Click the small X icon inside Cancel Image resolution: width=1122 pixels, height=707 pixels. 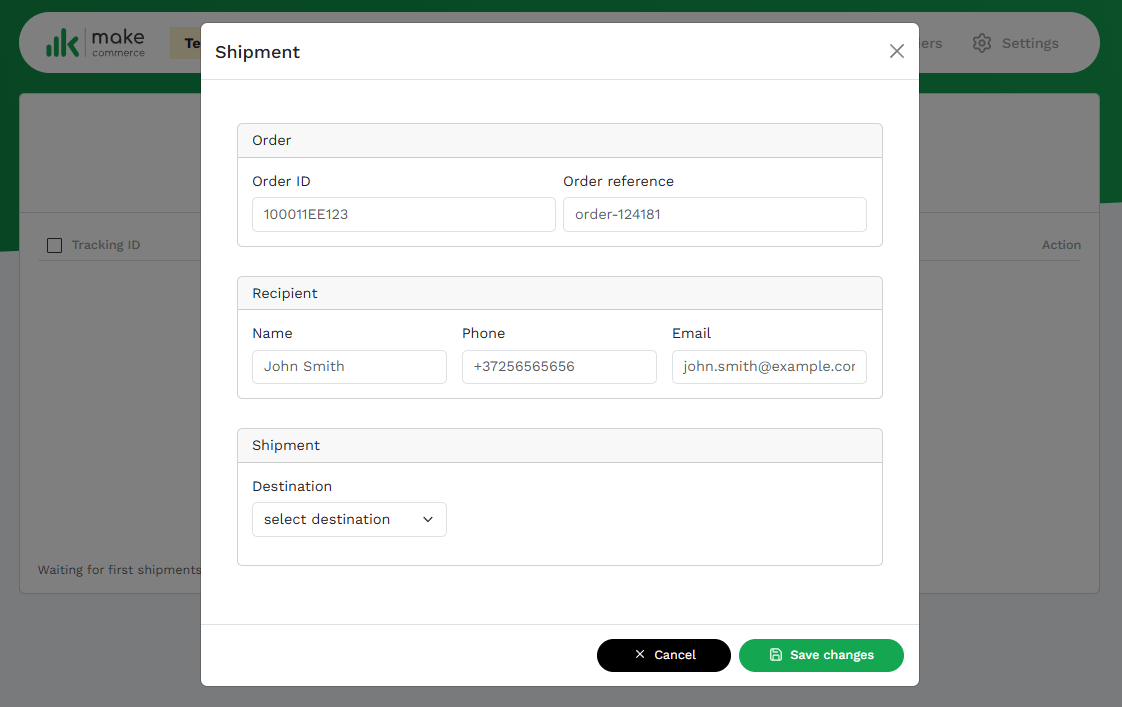click(x=640, y=655)
